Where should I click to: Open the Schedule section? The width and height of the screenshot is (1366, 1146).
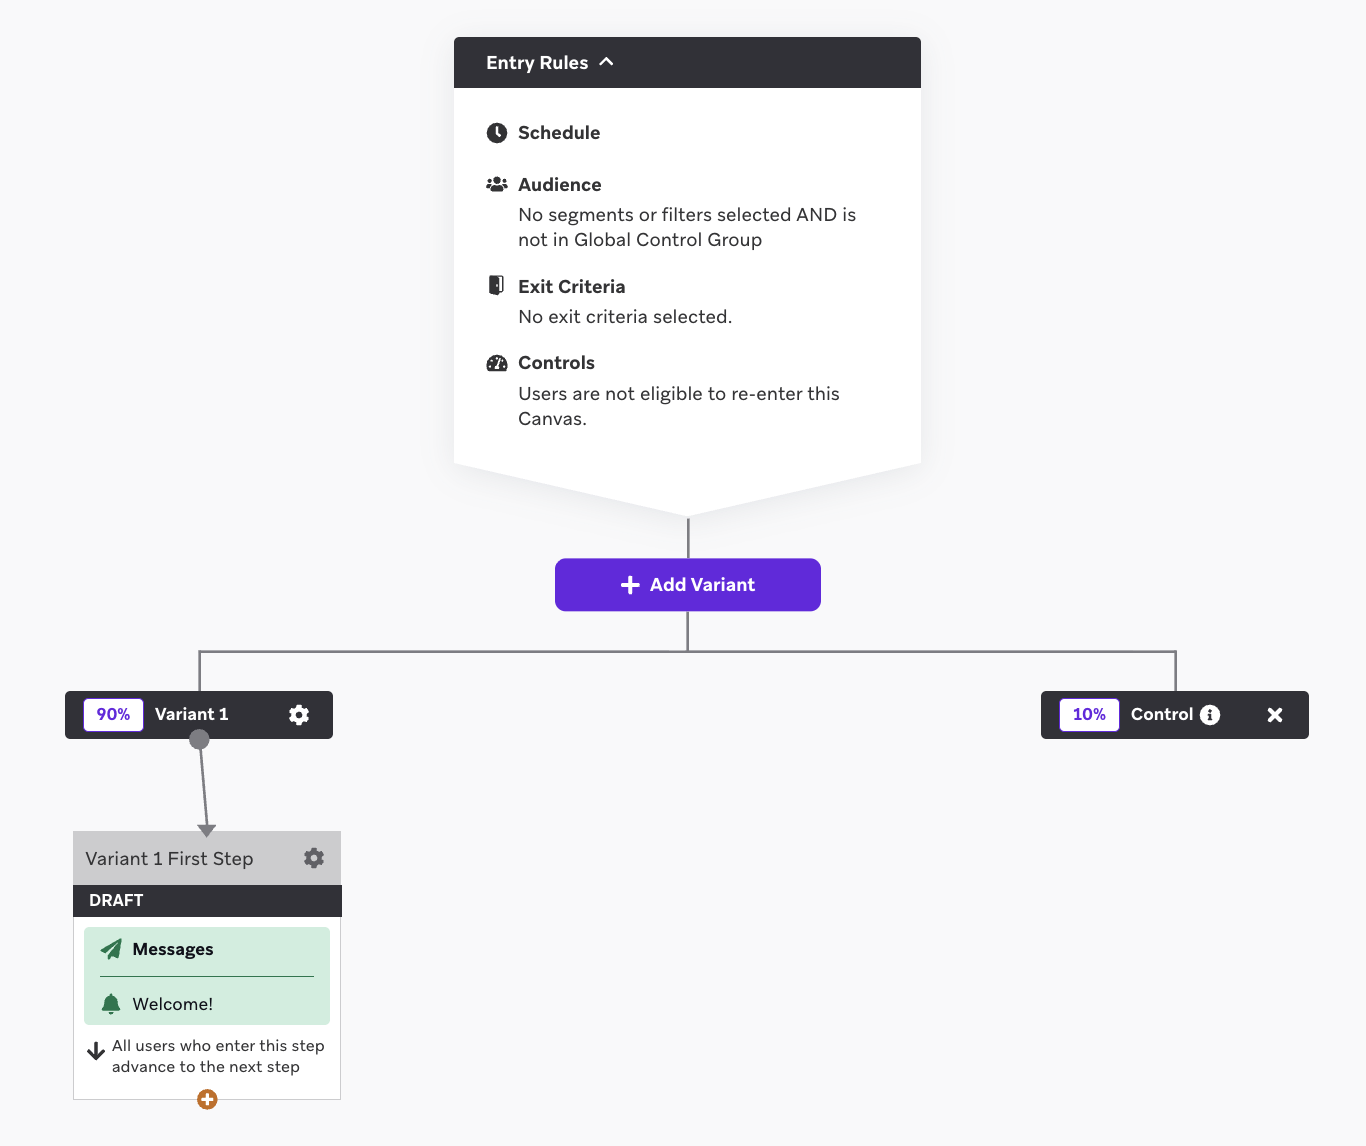point(559,133)
